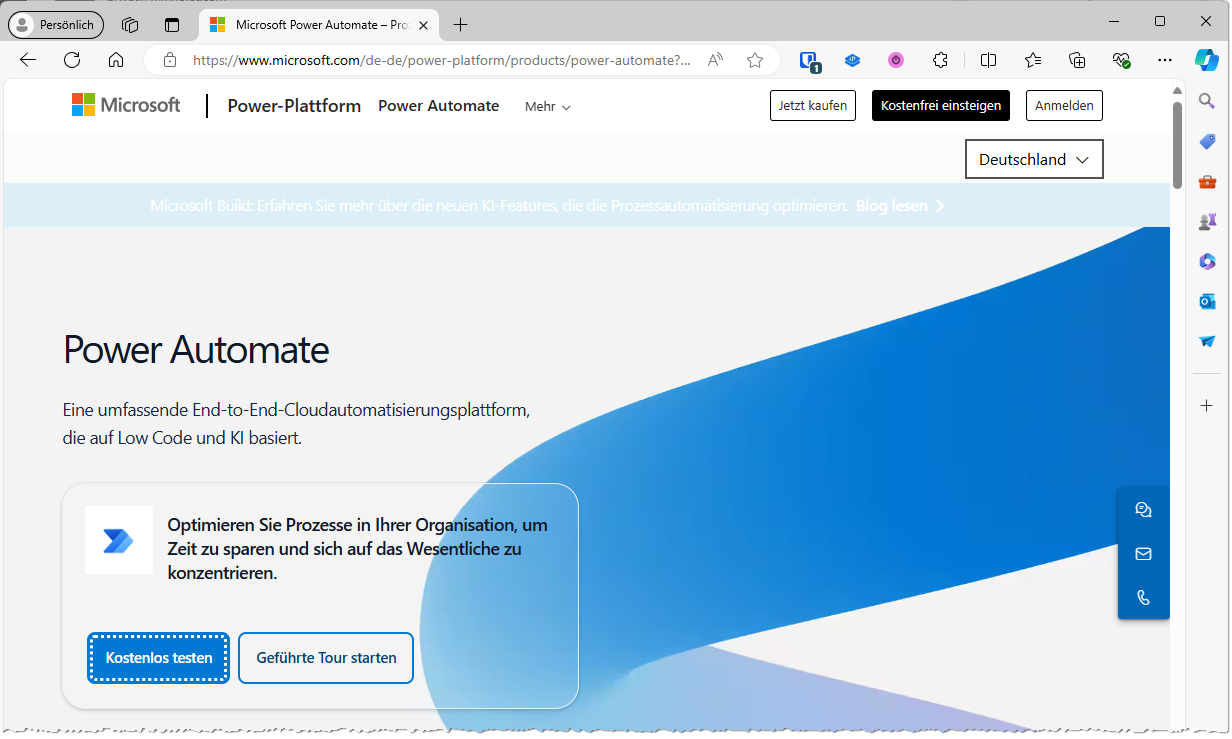The width and height of the screenshot is (1232, 739).
Task: Open Copilot in the browser toolbar
Action: tap(1207, 60)
